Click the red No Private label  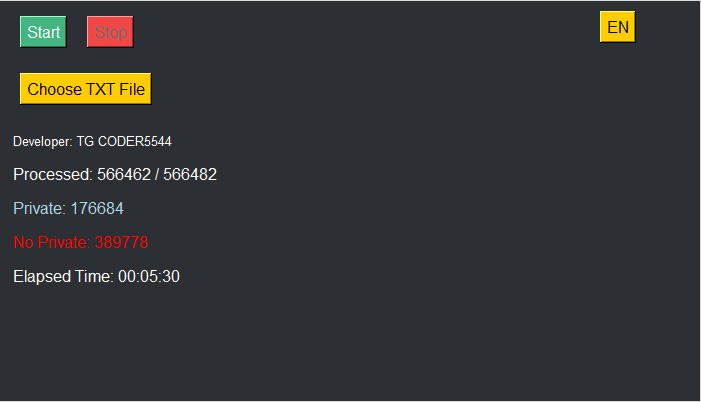[52, 242]
